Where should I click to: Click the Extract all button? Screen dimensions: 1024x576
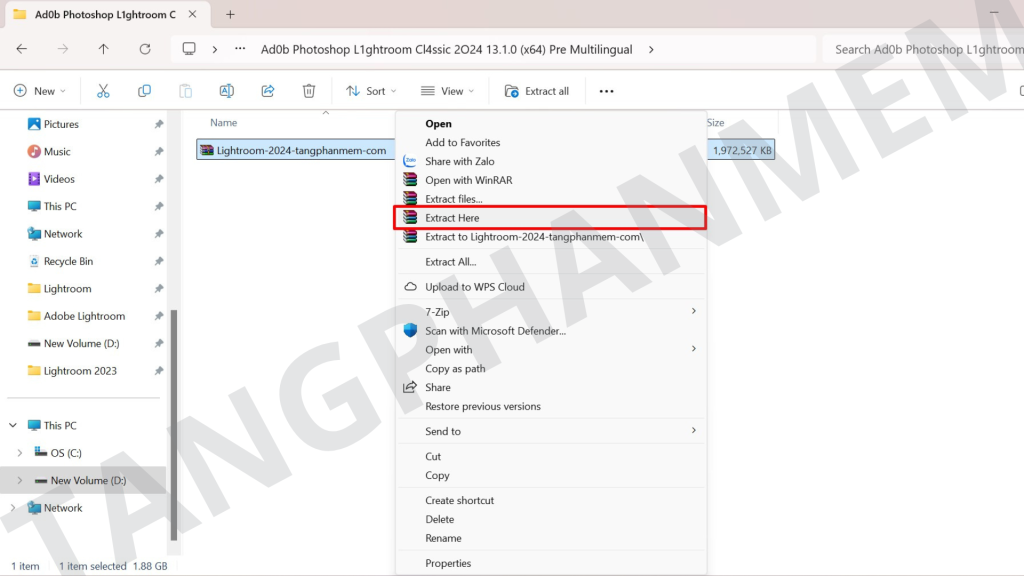tap(538, 91)
